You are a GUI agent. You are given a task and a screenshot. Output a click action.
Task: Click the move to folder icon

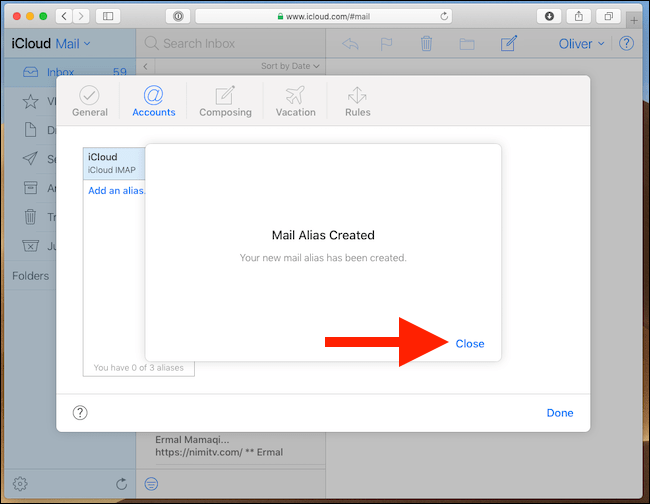pos(466,43)
